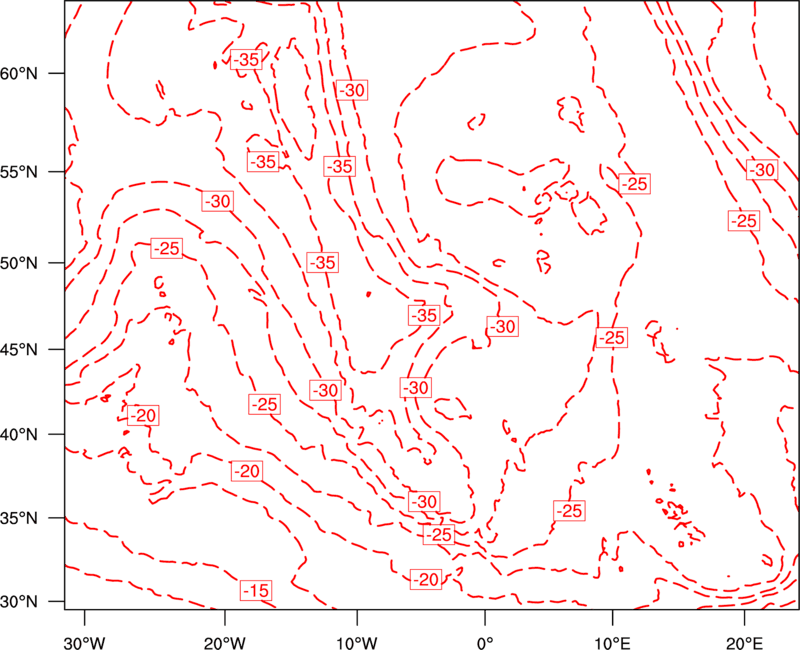Click the -20 contour label near 41°N, 26°W
The image size is (800, 650).
coord(143,415)
